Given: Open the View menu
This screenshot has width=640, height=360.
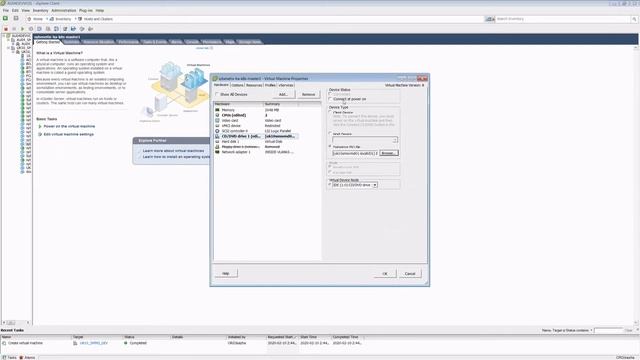Looking at the screenshot, I should pyautogui.click(x=25, y=10).
